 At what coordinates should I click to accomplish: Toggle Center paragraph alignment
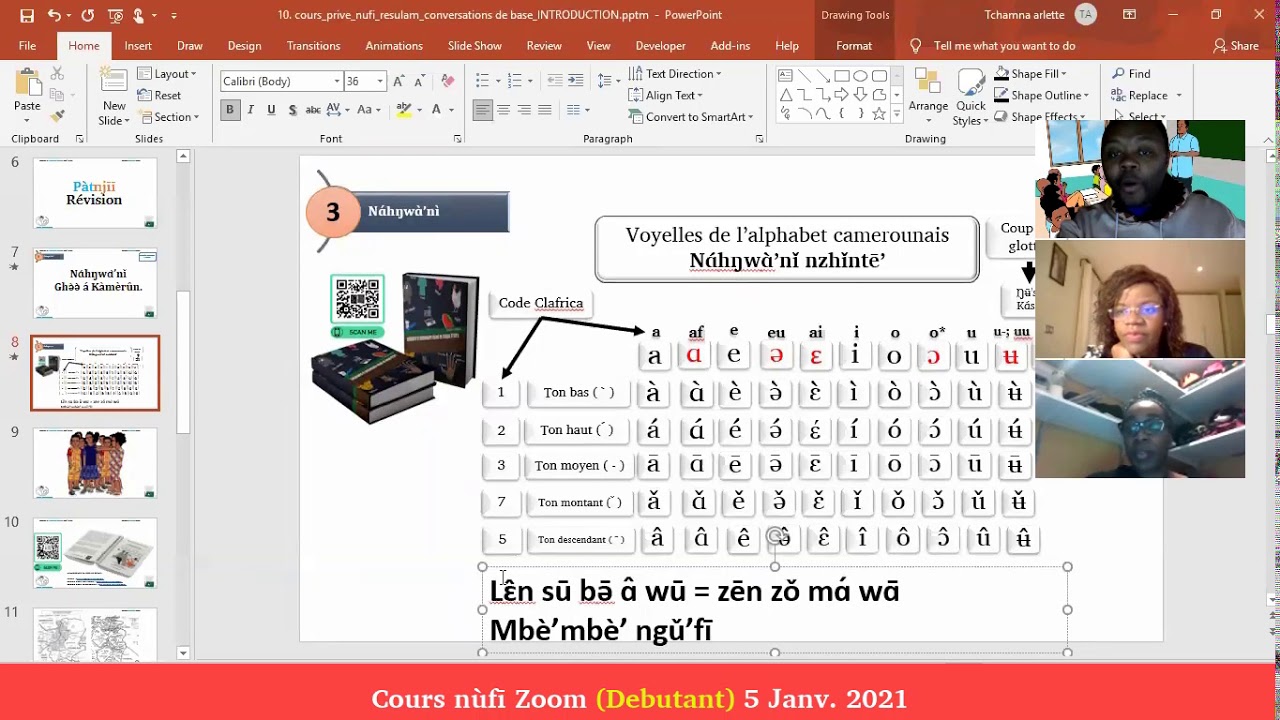[x=504, y=110]
